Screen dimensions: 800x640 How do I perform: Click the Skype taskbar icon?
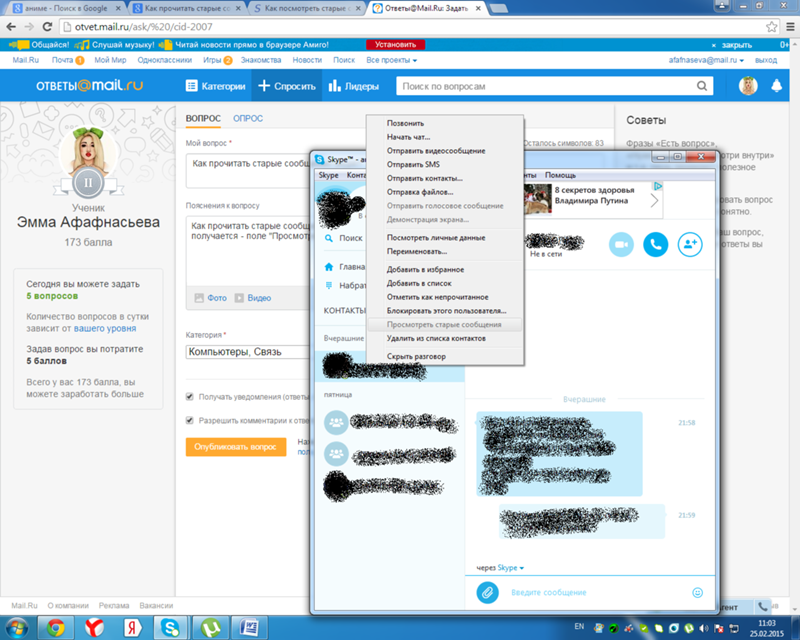pyautogui.click(x=170, y=627)
